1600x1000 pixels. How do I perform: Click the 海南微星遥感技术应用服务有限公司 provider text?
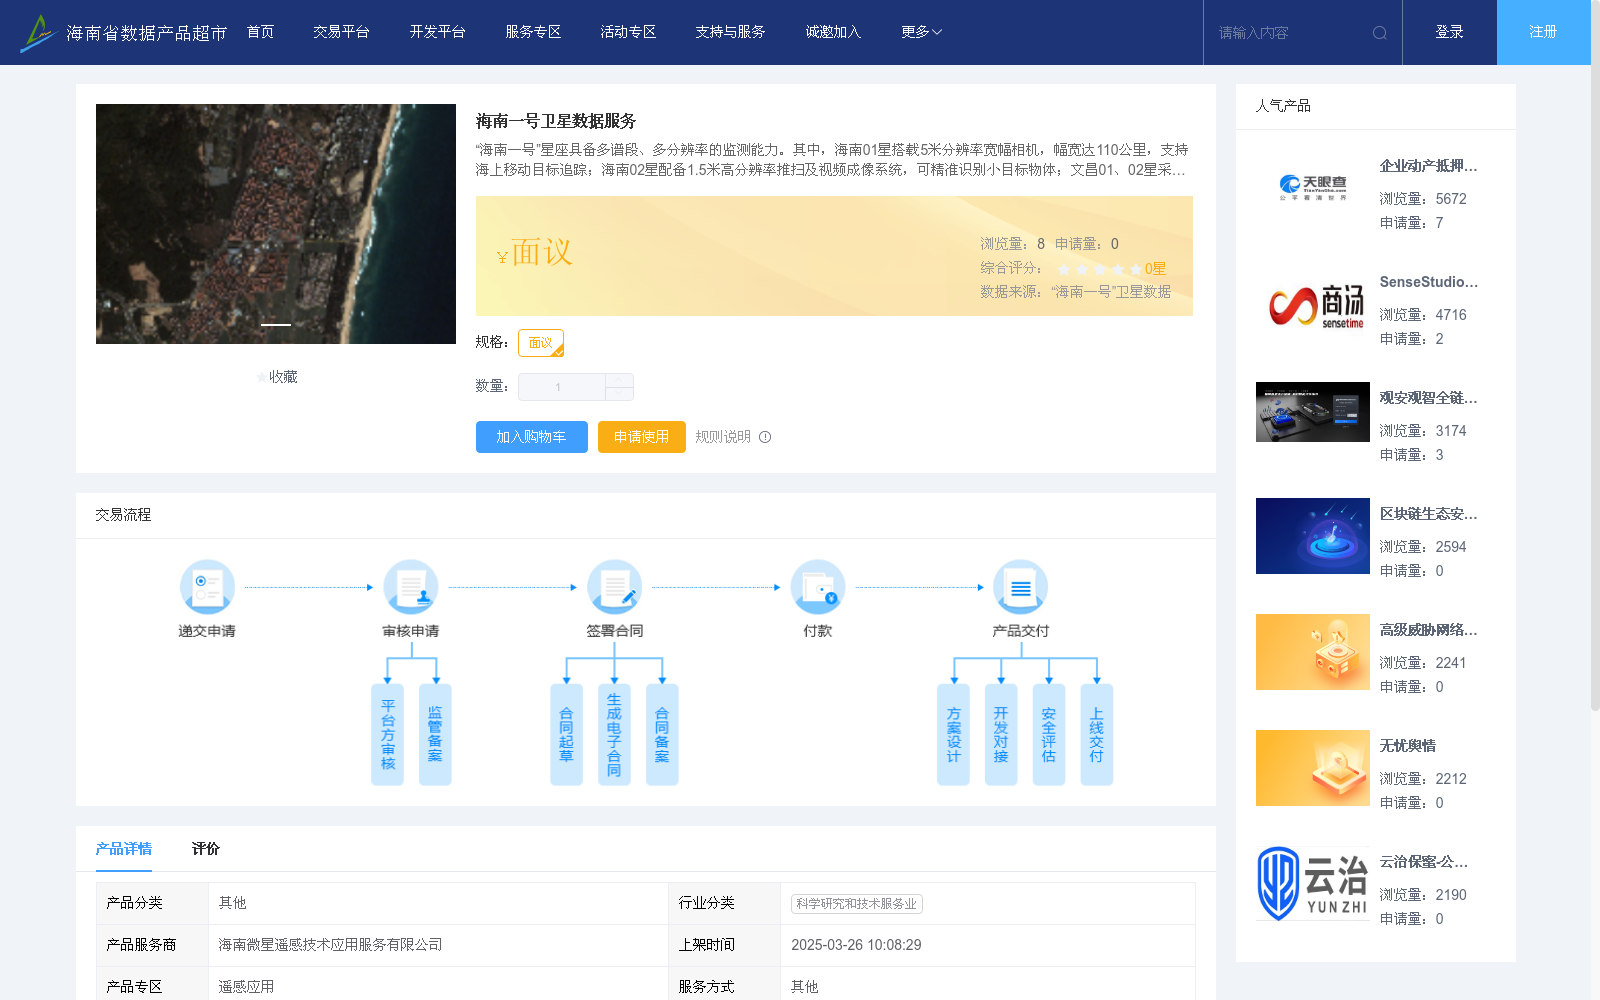330,945
